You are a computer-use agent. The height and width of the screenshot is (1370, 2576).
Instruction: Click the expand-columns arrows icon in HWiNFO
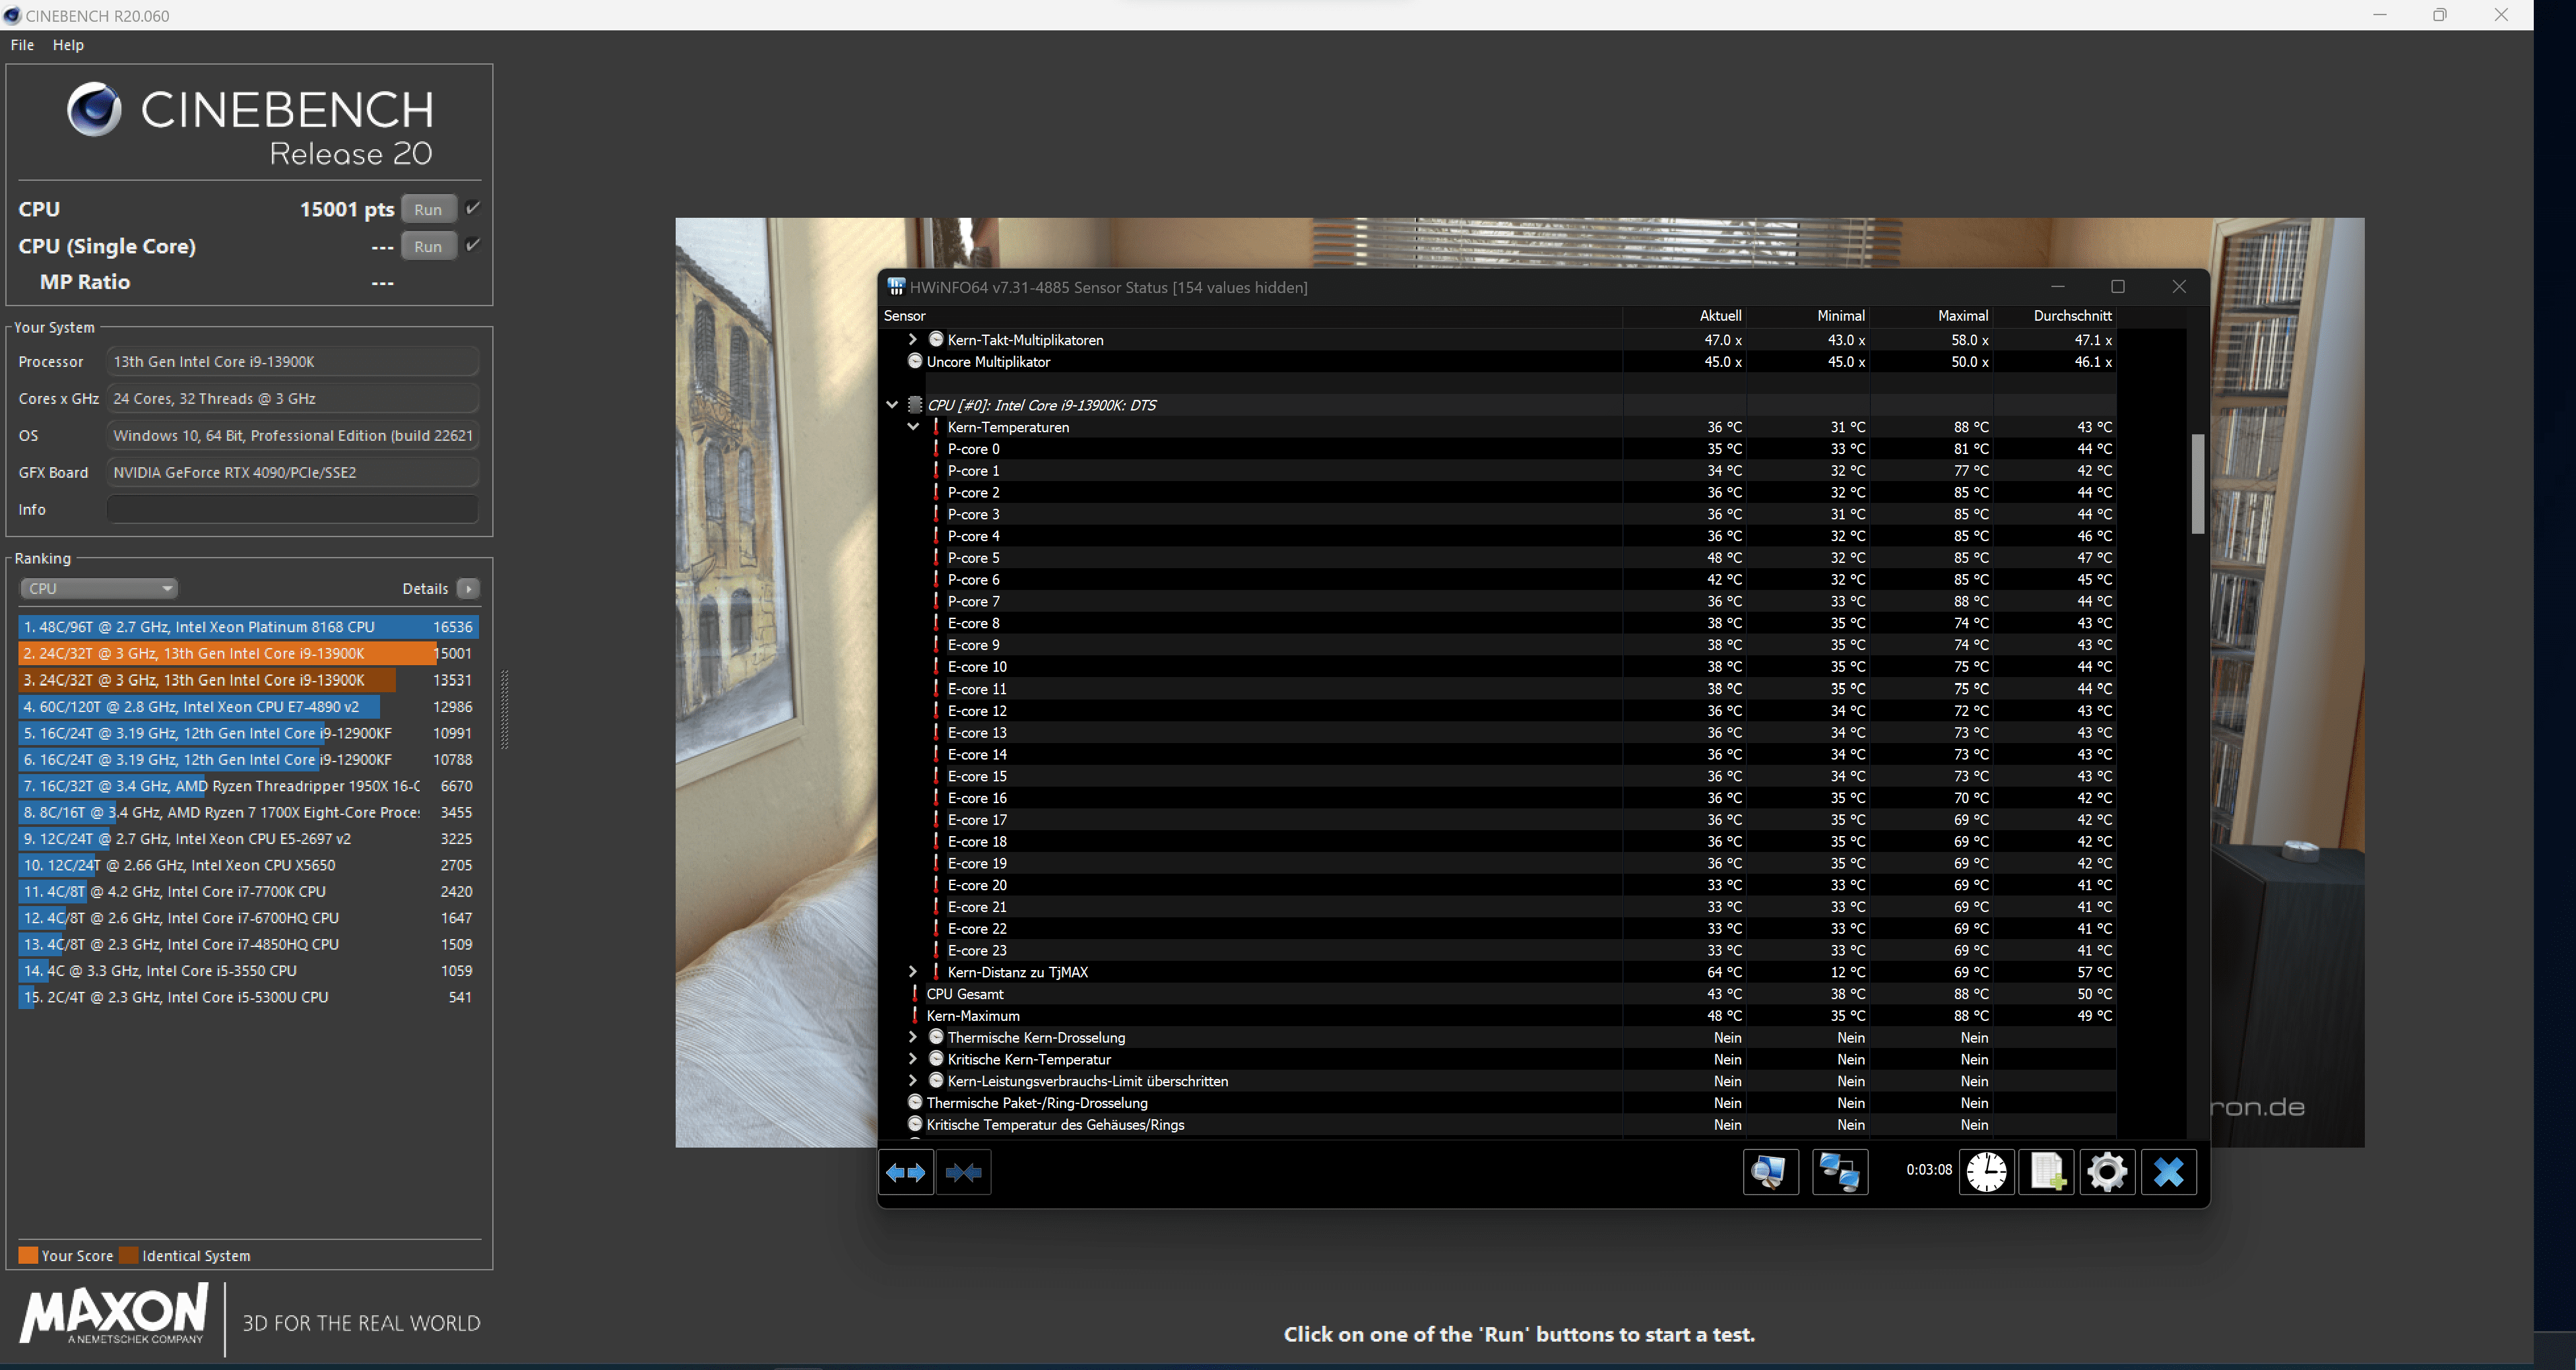coord(906,1172)
